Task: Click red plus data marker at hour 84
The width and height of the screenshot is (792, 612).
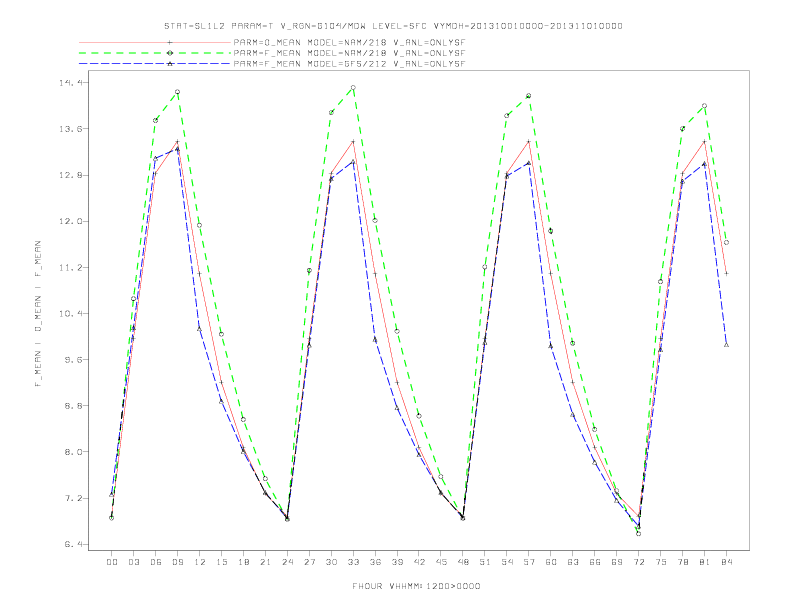Action: 726,273
